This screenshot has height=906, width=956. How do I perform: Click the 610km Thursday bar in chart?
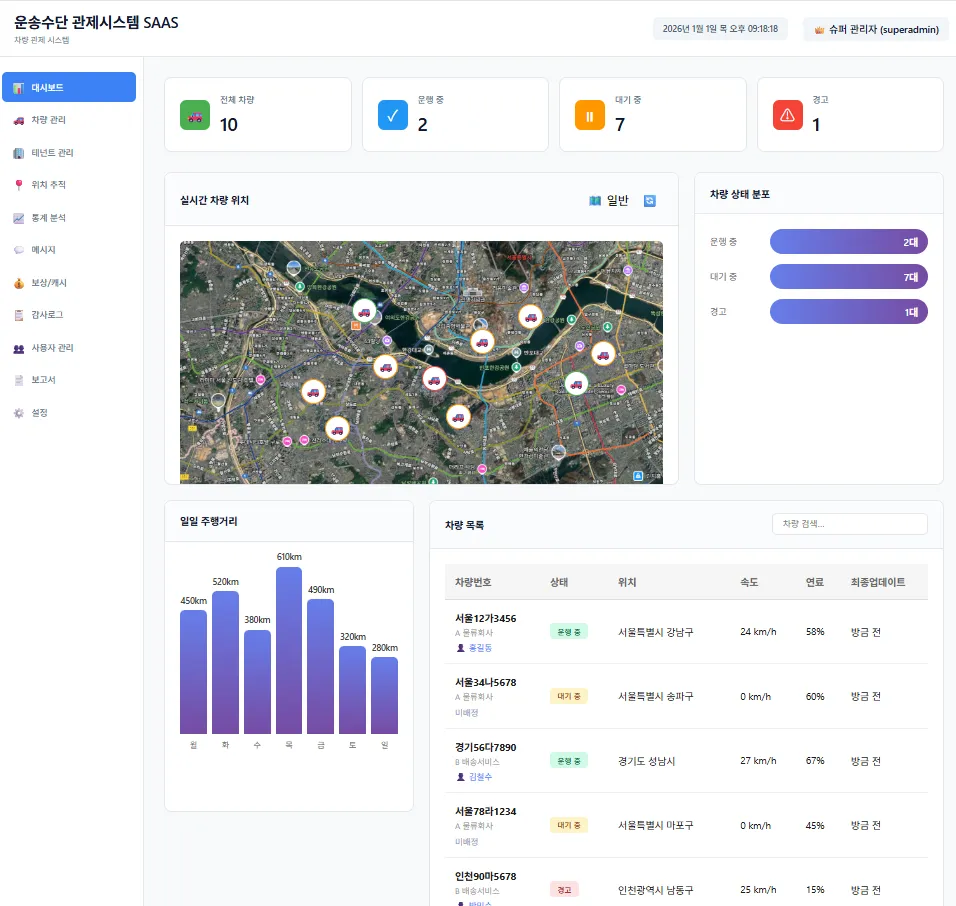(289, 650)
